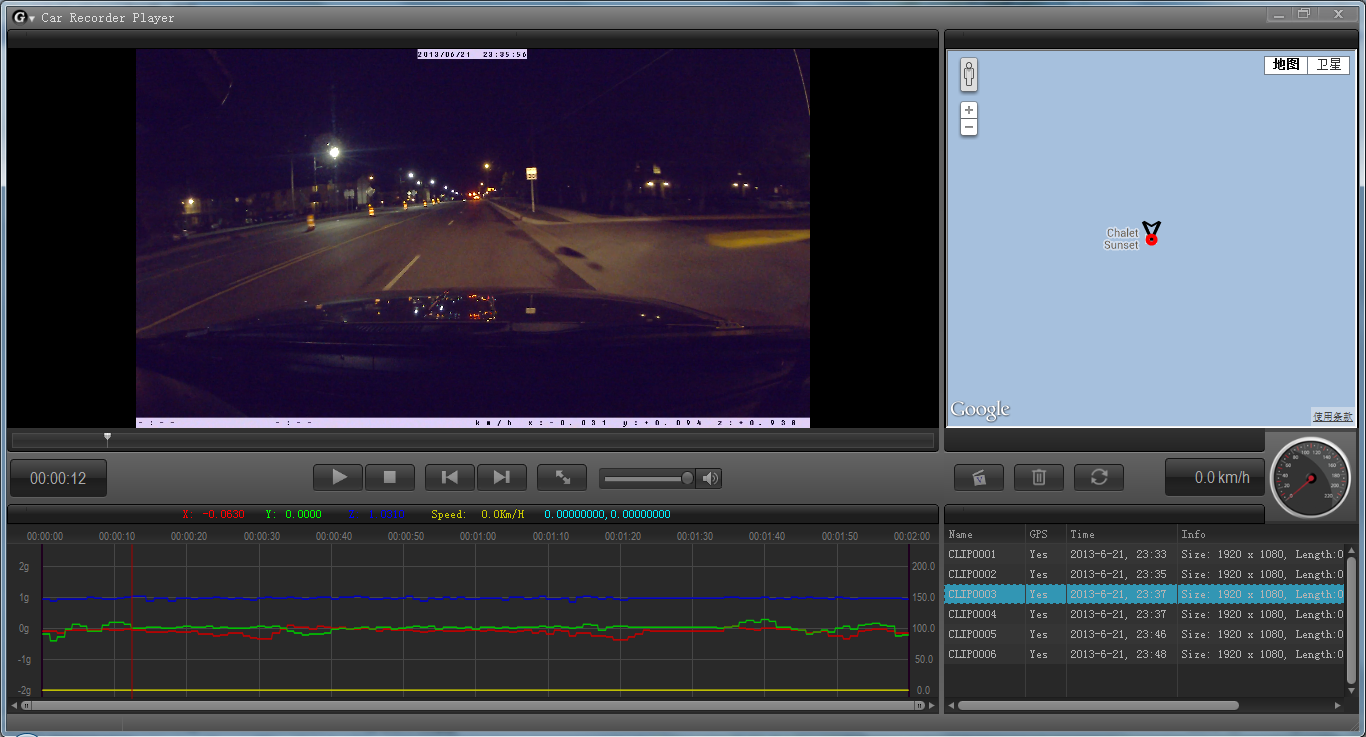Close the Car Recorder Player window
Image resolution: width=1366 pixels, height=737 pixels.
point(1338,14)
